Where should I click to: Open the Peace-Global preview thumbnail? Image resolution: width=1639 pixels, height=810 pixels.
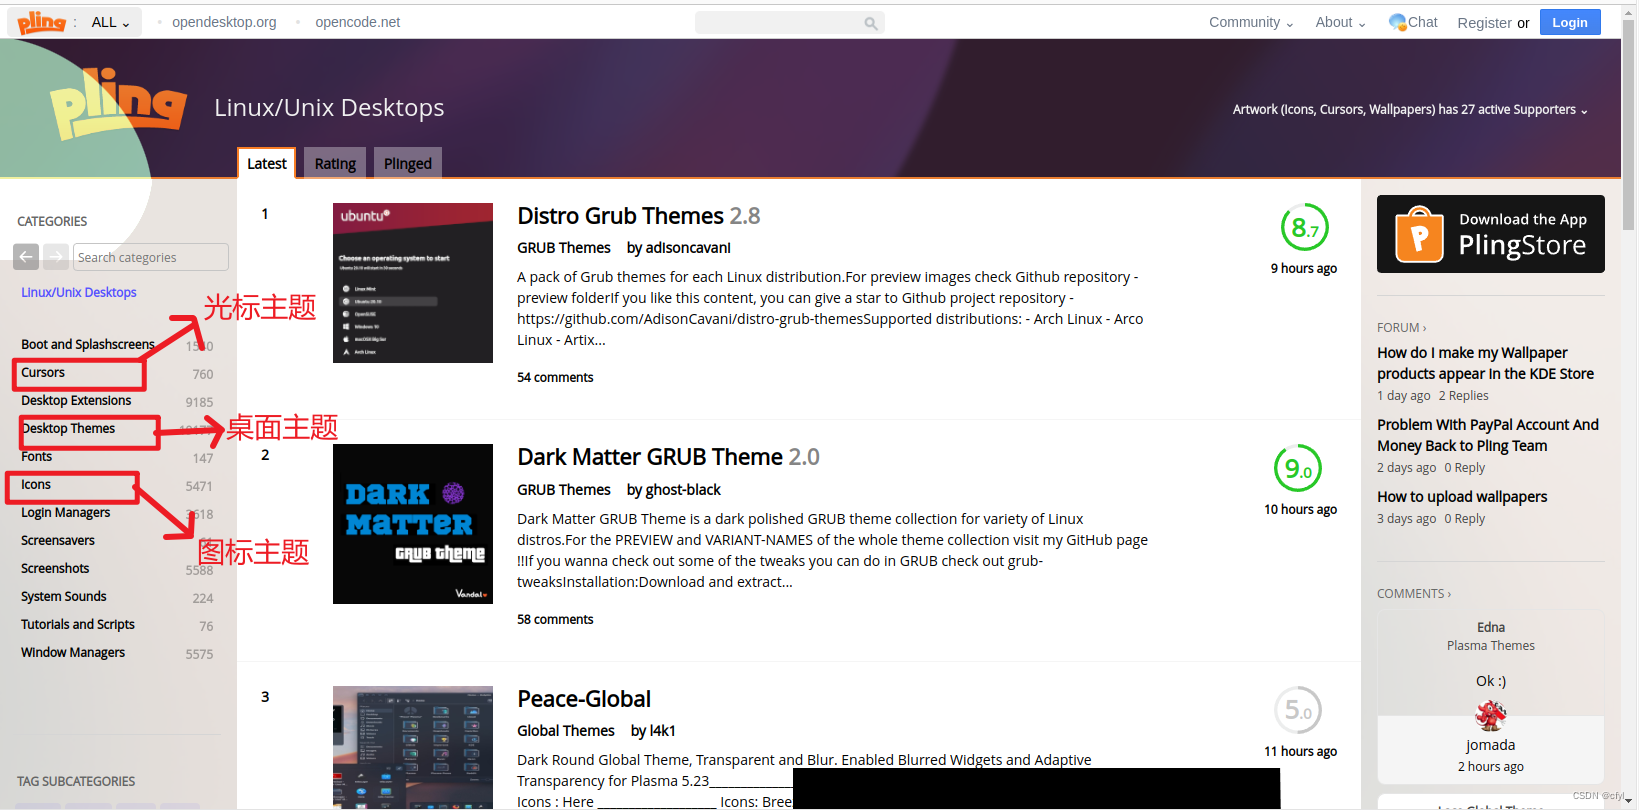click(x=413, y=747)
